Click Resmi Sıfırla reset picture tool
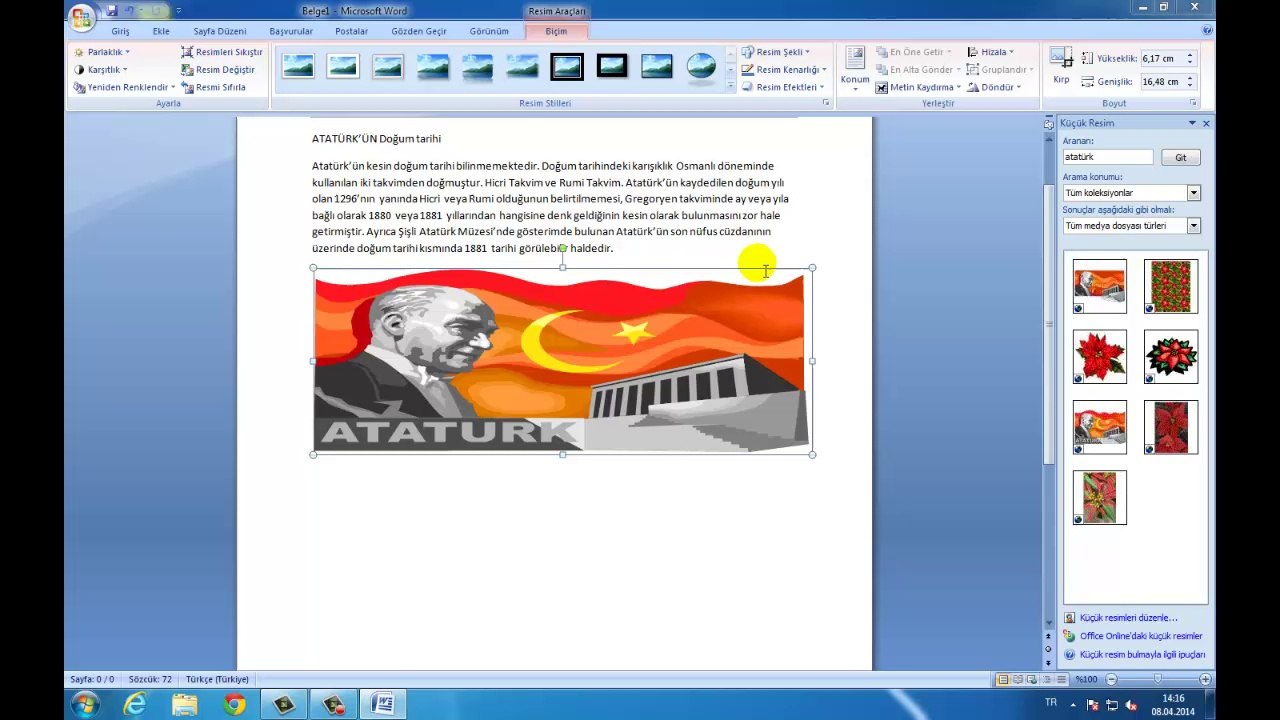Viewport: 1280px width, 720px height. (213, 87)
